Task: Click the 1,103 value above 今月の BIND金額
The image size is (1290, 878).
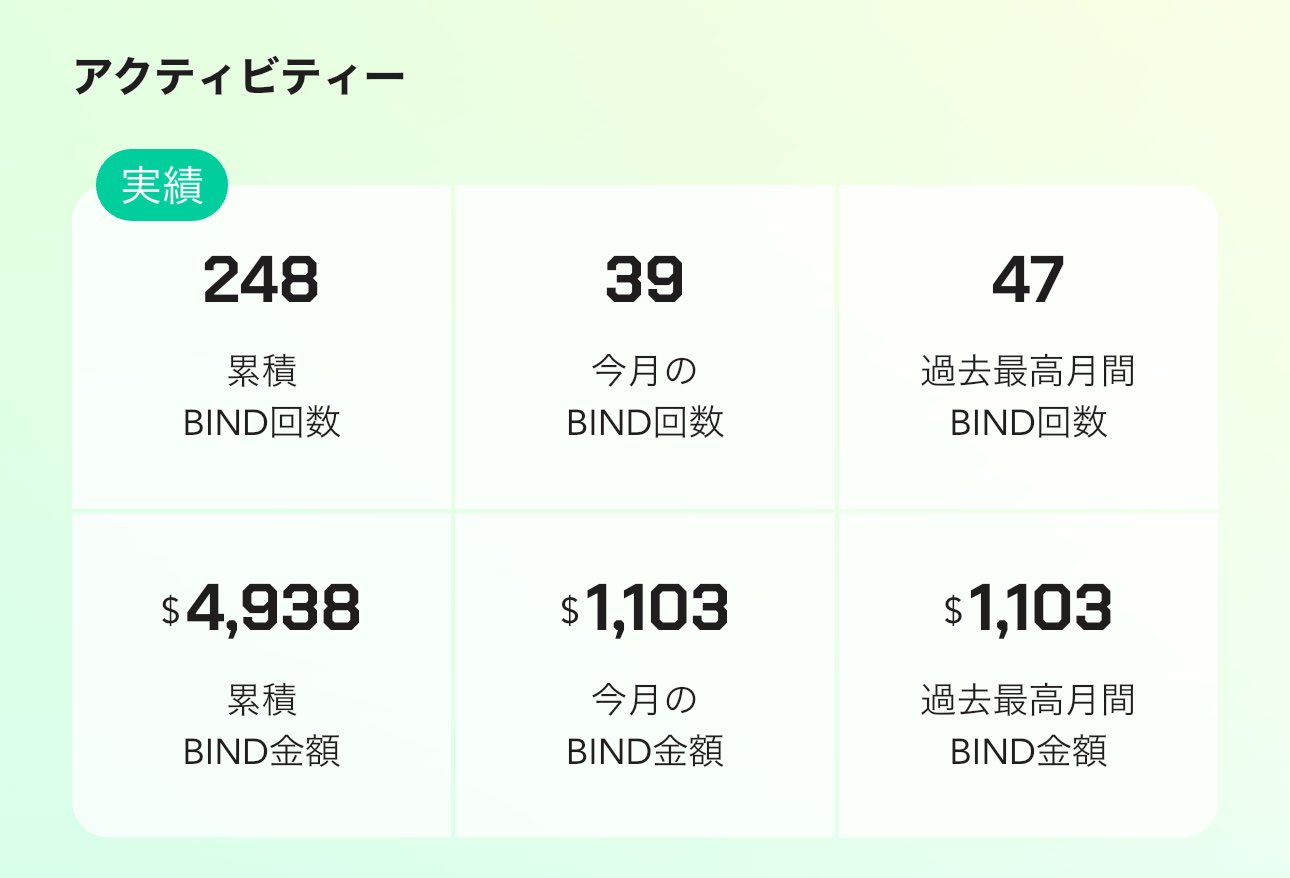Action: (656, 609)
